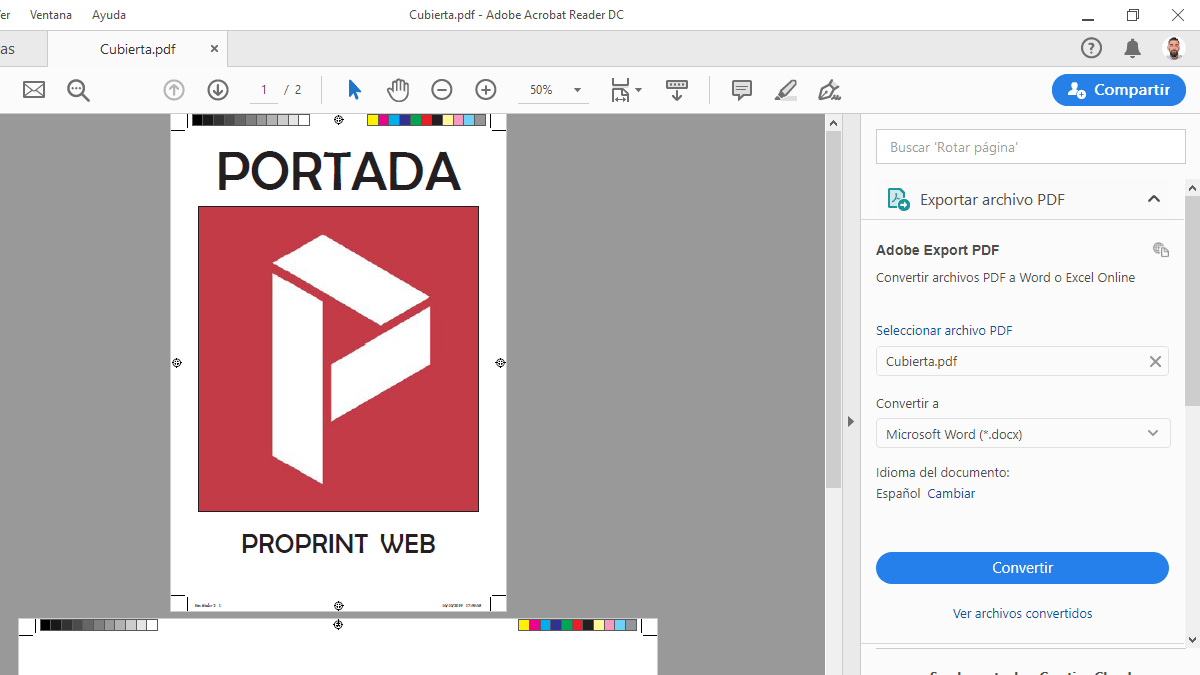Click the PROPRINT WEB text

339,544
